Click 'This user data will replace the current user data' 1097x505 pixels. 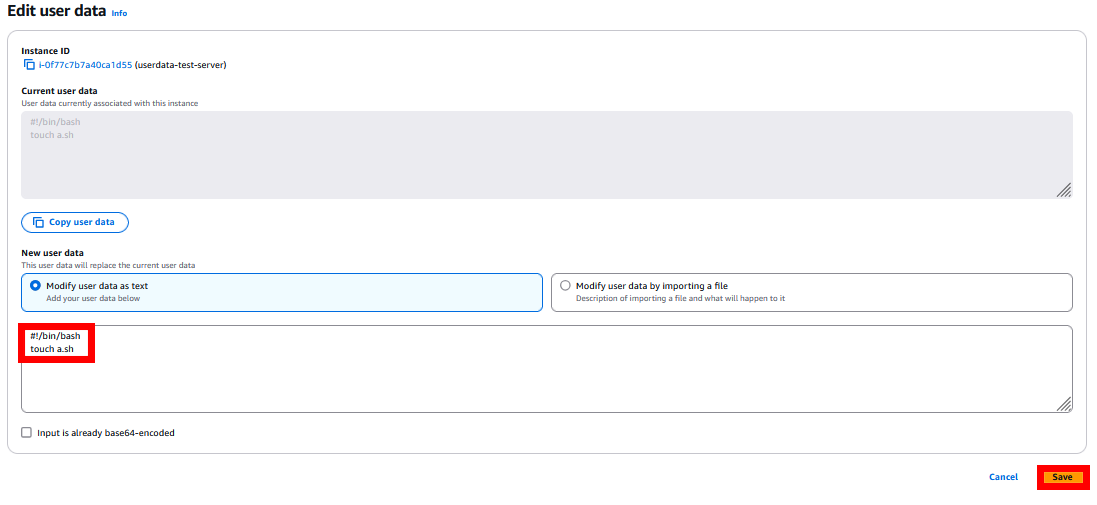(x=108, y=265)
